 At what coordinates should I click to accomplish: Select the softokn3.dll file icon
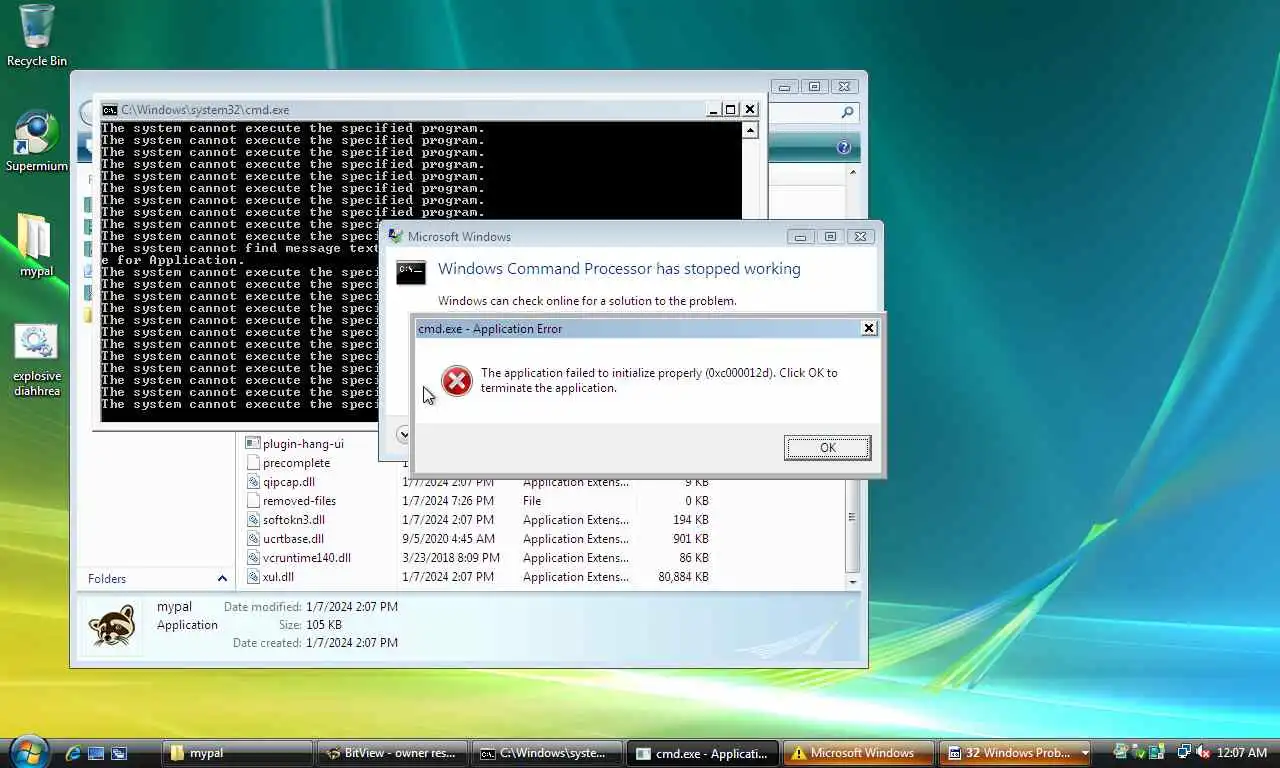253,520
